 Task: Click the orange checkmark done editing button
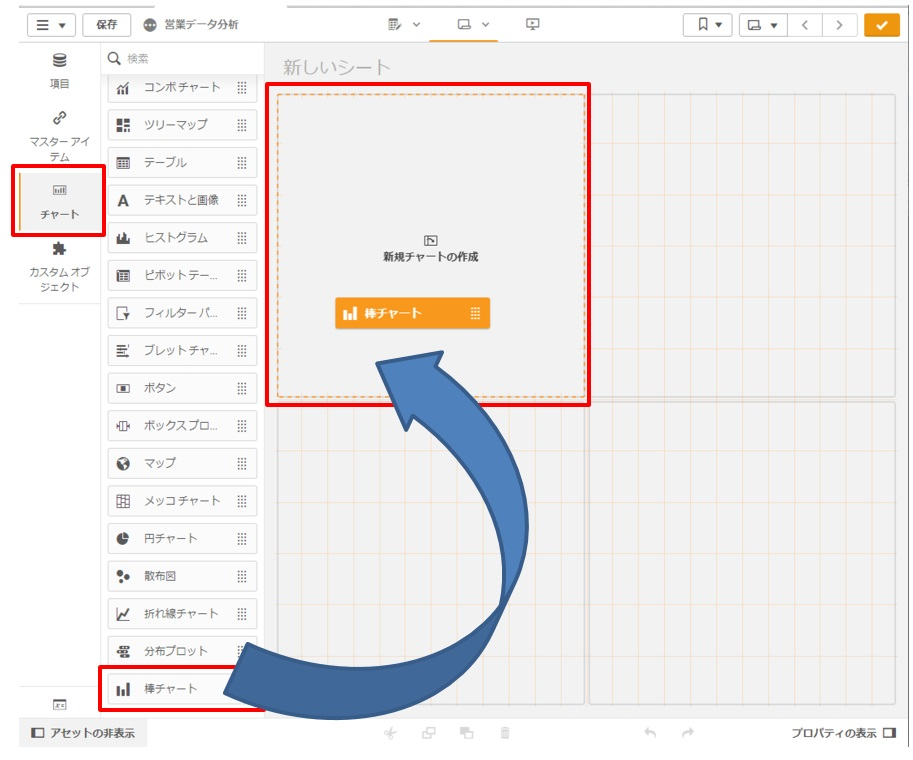click(x=881, y=25)
